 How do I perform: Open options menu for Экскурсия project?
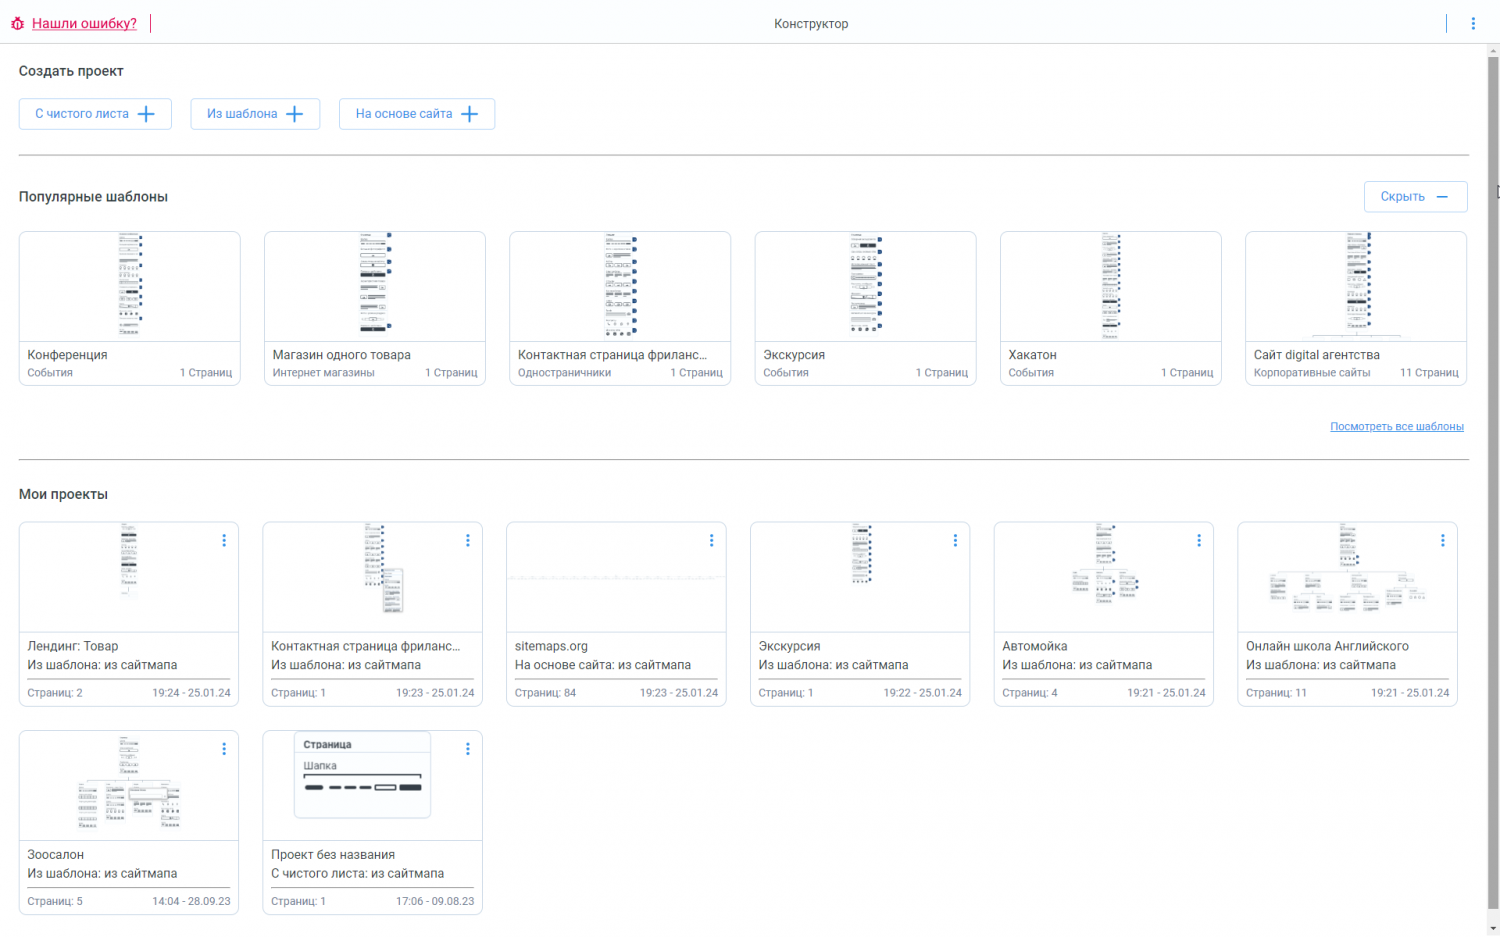[955, 540]
